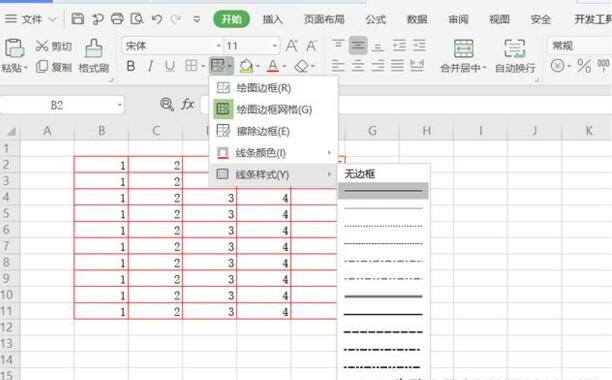Viewport: 612px width, 380px height.
Task: Click the export icon next to Save
Action: coord(98,19)
